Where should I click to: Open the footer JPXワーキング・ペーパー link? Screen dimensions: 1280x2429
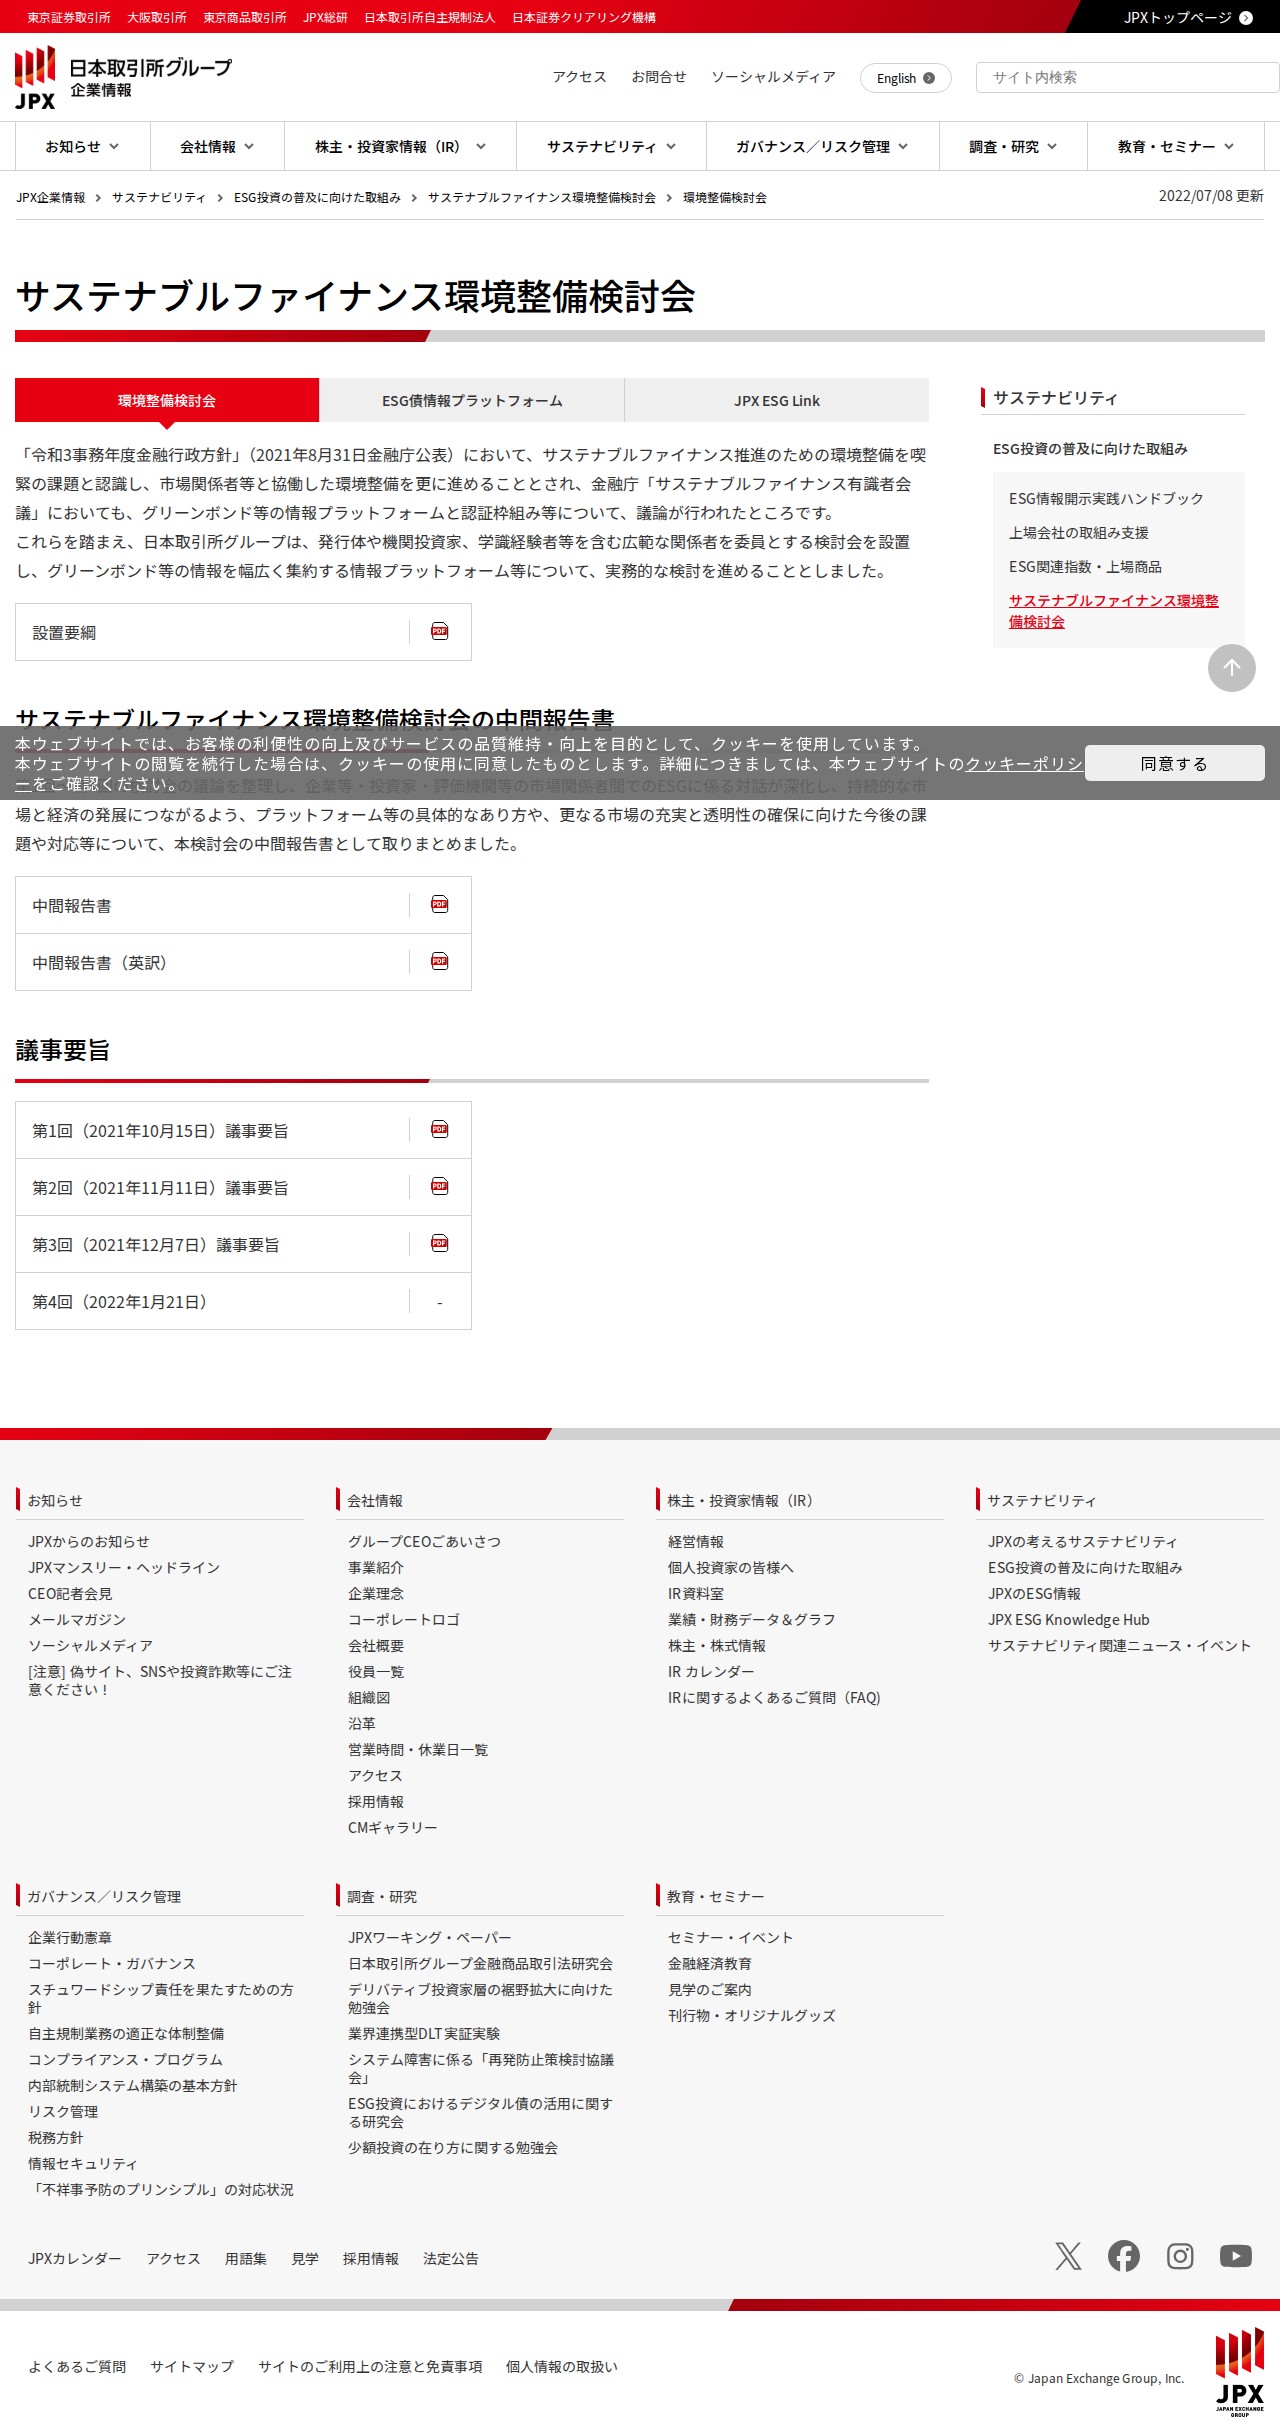coord(430,1937)
